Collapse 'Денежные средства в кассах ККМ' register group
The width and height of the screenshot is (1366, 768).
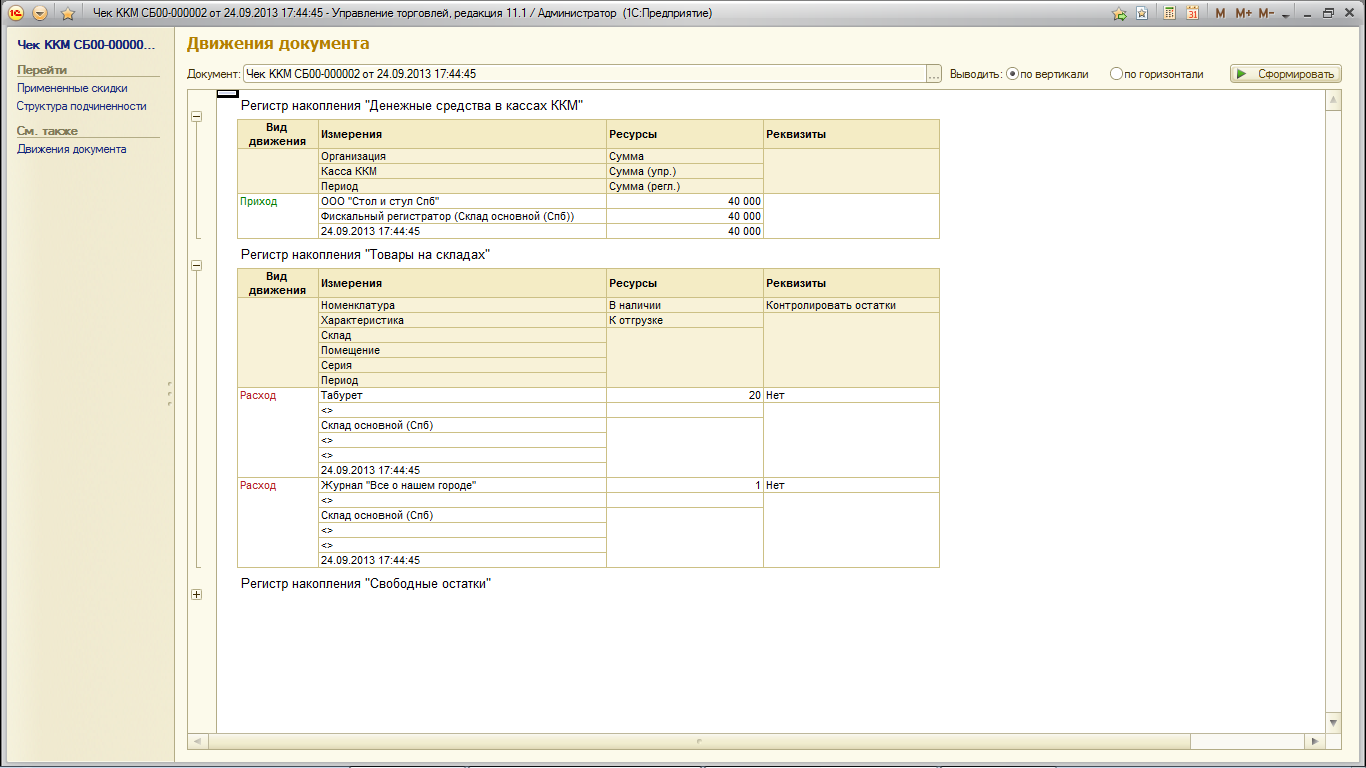(x=196, y=116)
